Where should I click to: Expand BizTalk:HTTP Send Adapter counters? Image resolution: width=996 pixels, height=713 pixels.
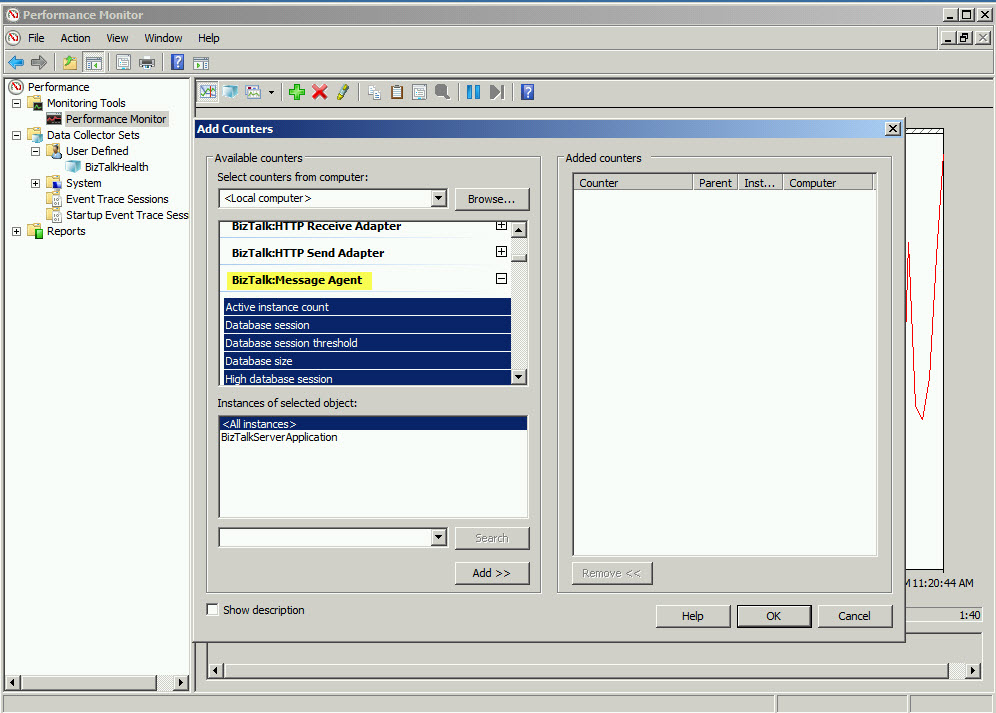click(x=501, y=252)
